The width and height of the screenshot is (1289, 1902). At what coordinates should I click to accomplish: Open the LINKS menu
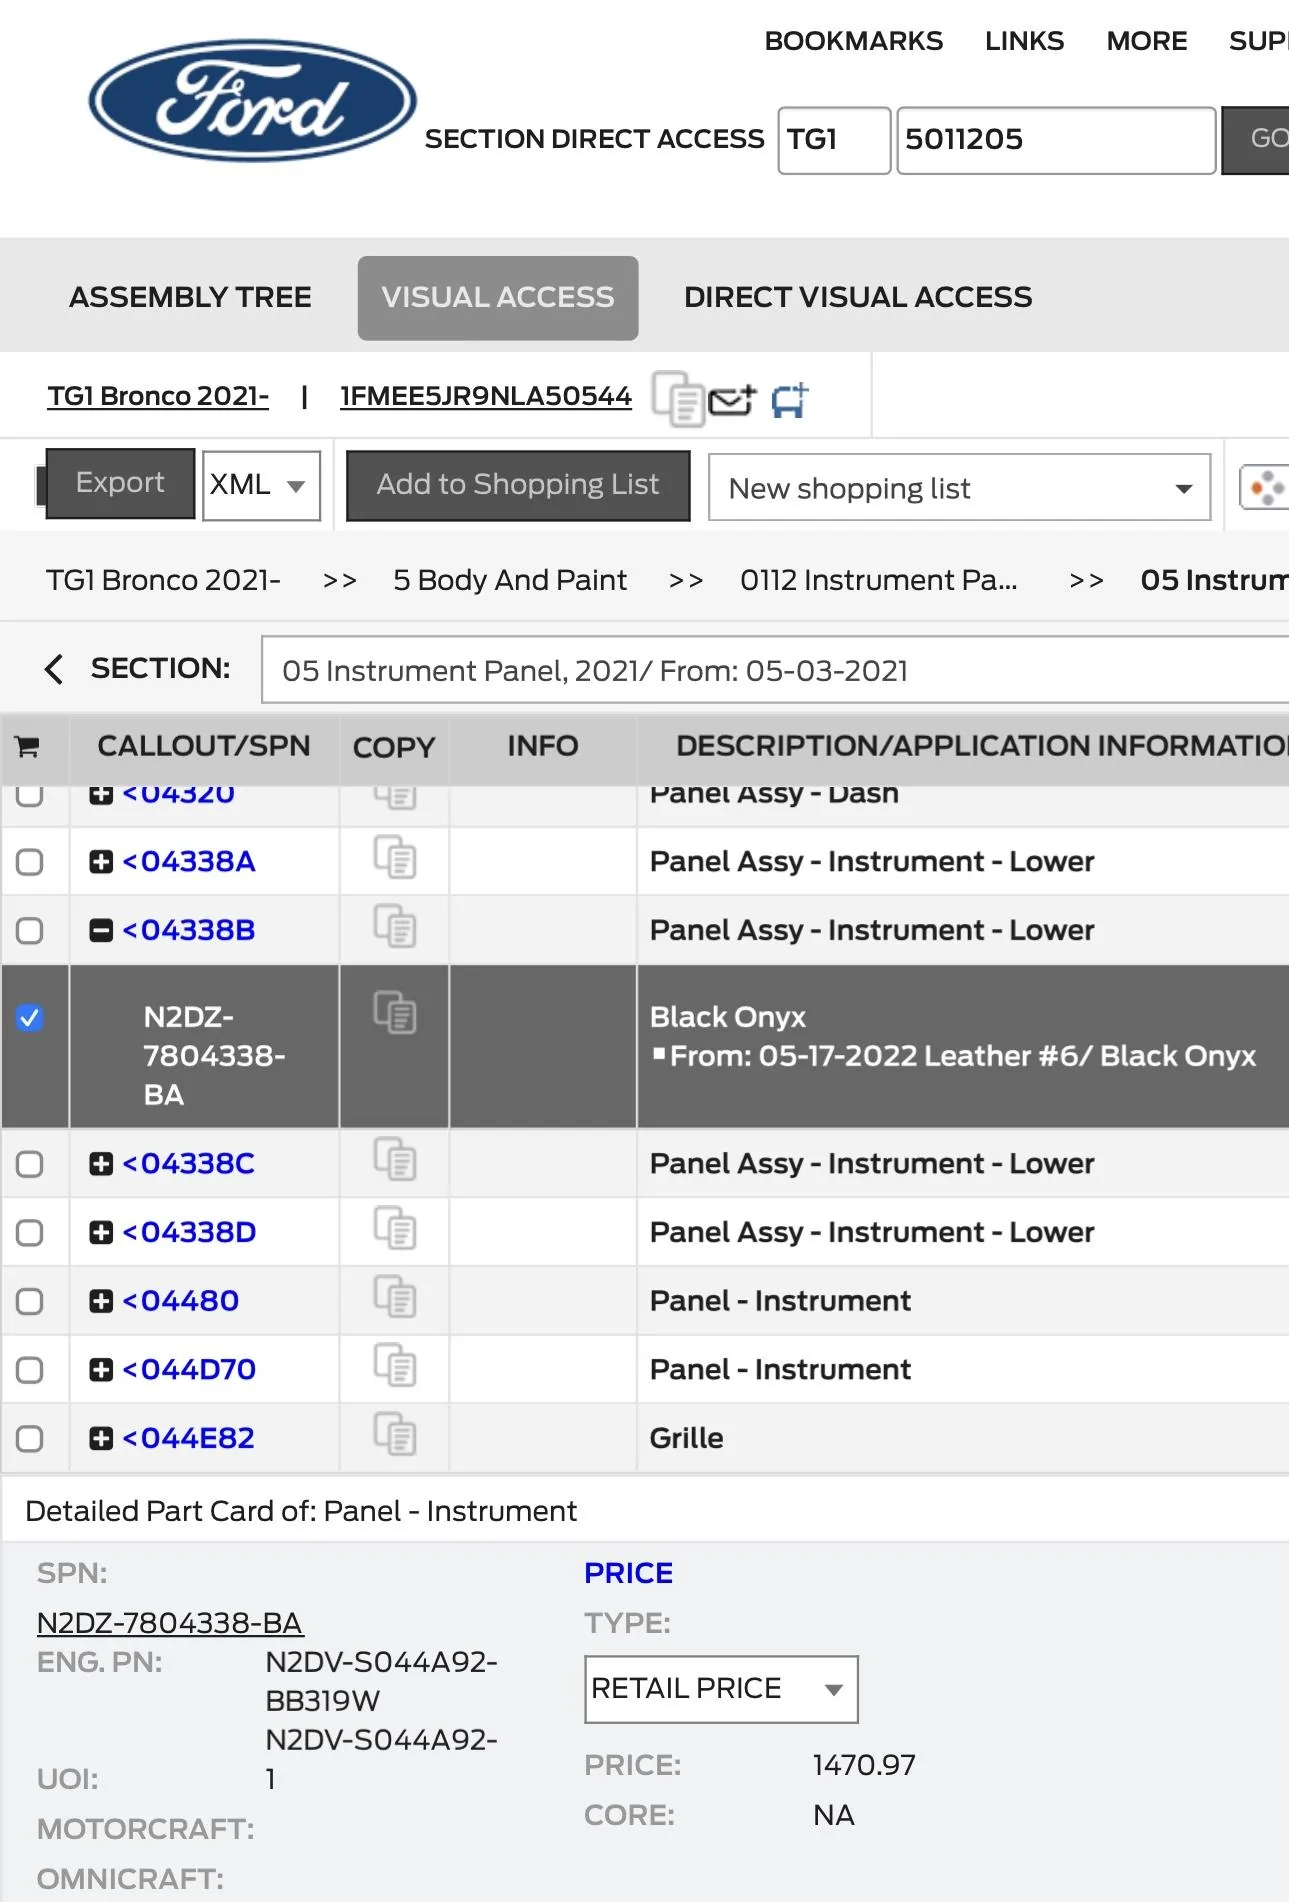click(x=1024, y=41)
